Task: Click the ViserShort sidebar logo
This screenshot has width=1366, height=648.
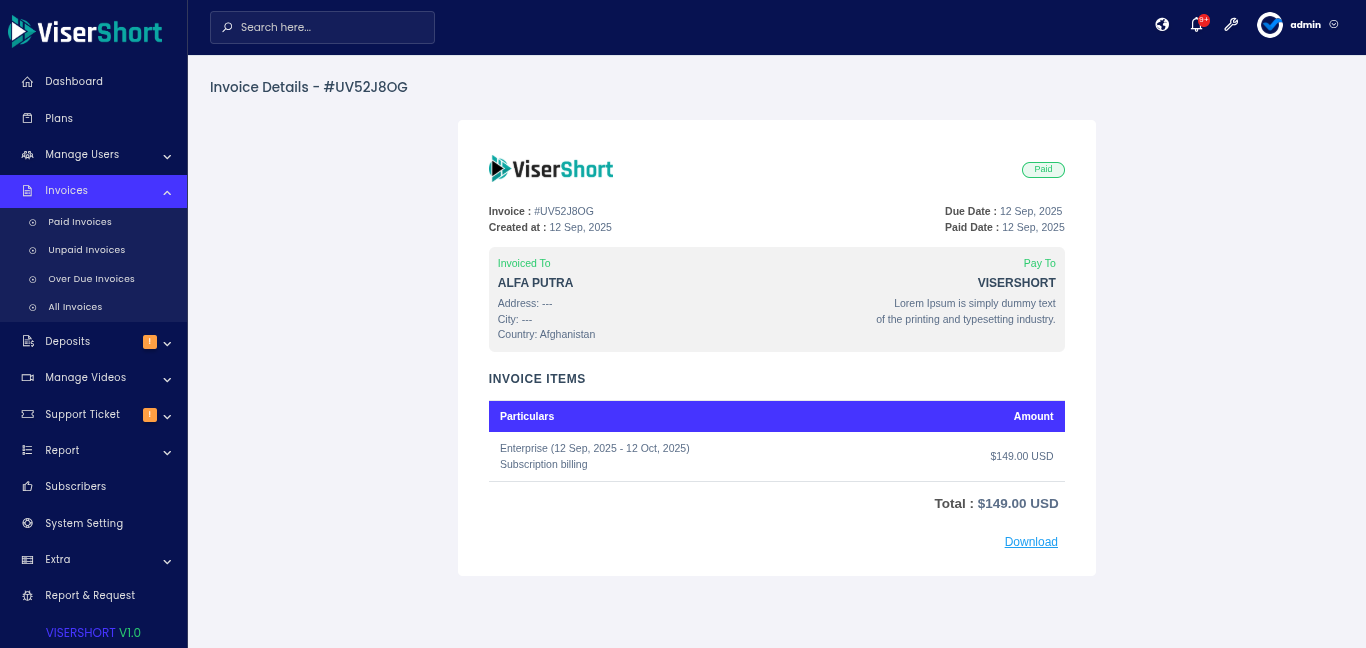Action: pos(86,32)
